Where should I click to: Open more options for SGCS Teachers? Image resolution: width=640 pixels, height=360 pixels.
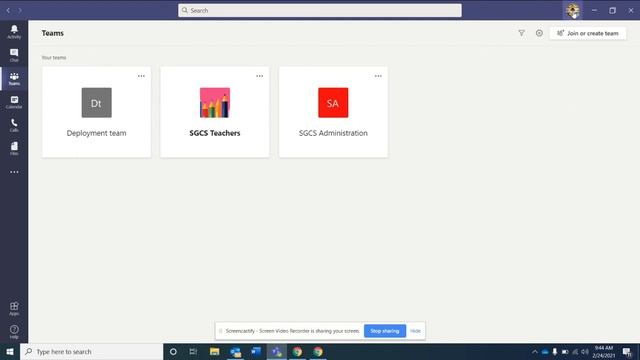pyautogui.click(x=260, y=76)
